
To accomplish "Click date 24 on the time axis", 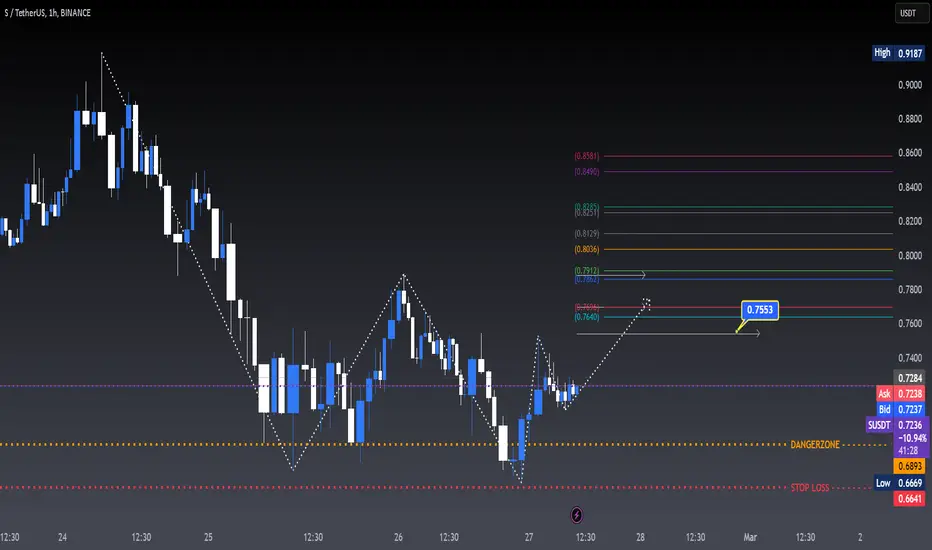I will pos(62,538).
